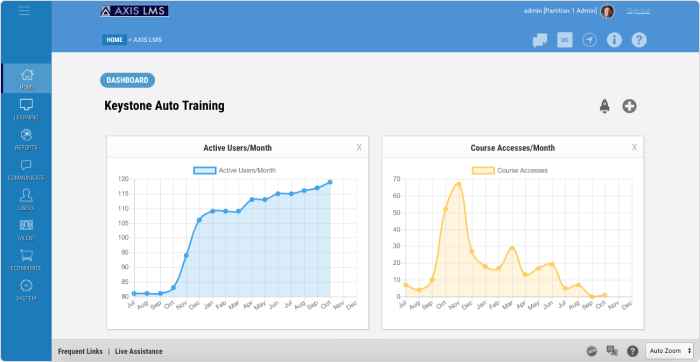This screenshot has height=362, width=700.
Task: Add widget with the plus icon
Action: point(629,106)
